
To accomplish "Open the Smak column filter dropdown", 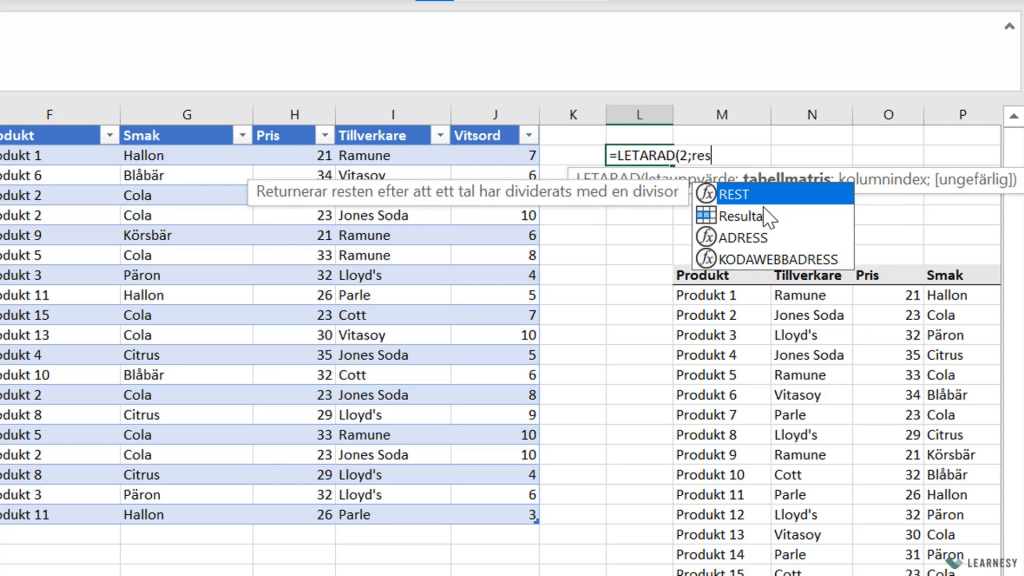I will pyautogui.click(x=241, y=135).
